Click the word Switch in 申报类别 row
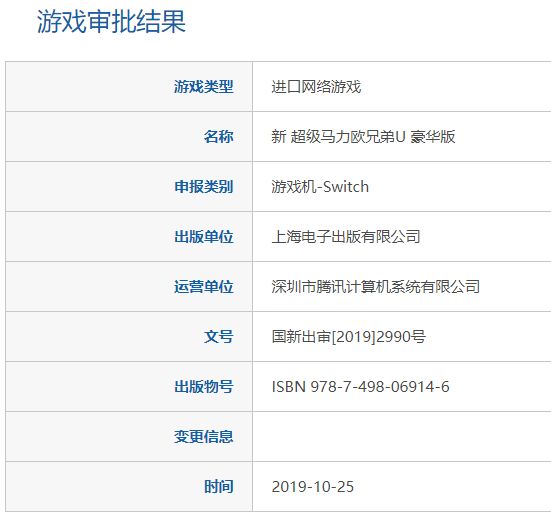This screenshot has width=551, height=514. tap(346, 187)
